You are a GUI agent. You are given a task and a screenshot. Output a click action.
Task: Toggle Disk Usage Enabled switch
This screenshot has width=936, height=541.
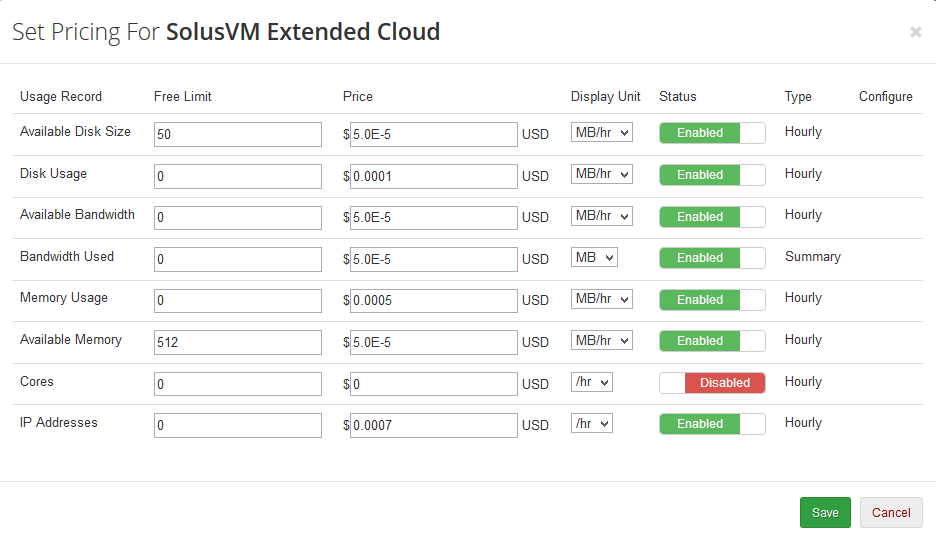coord(712,174)
